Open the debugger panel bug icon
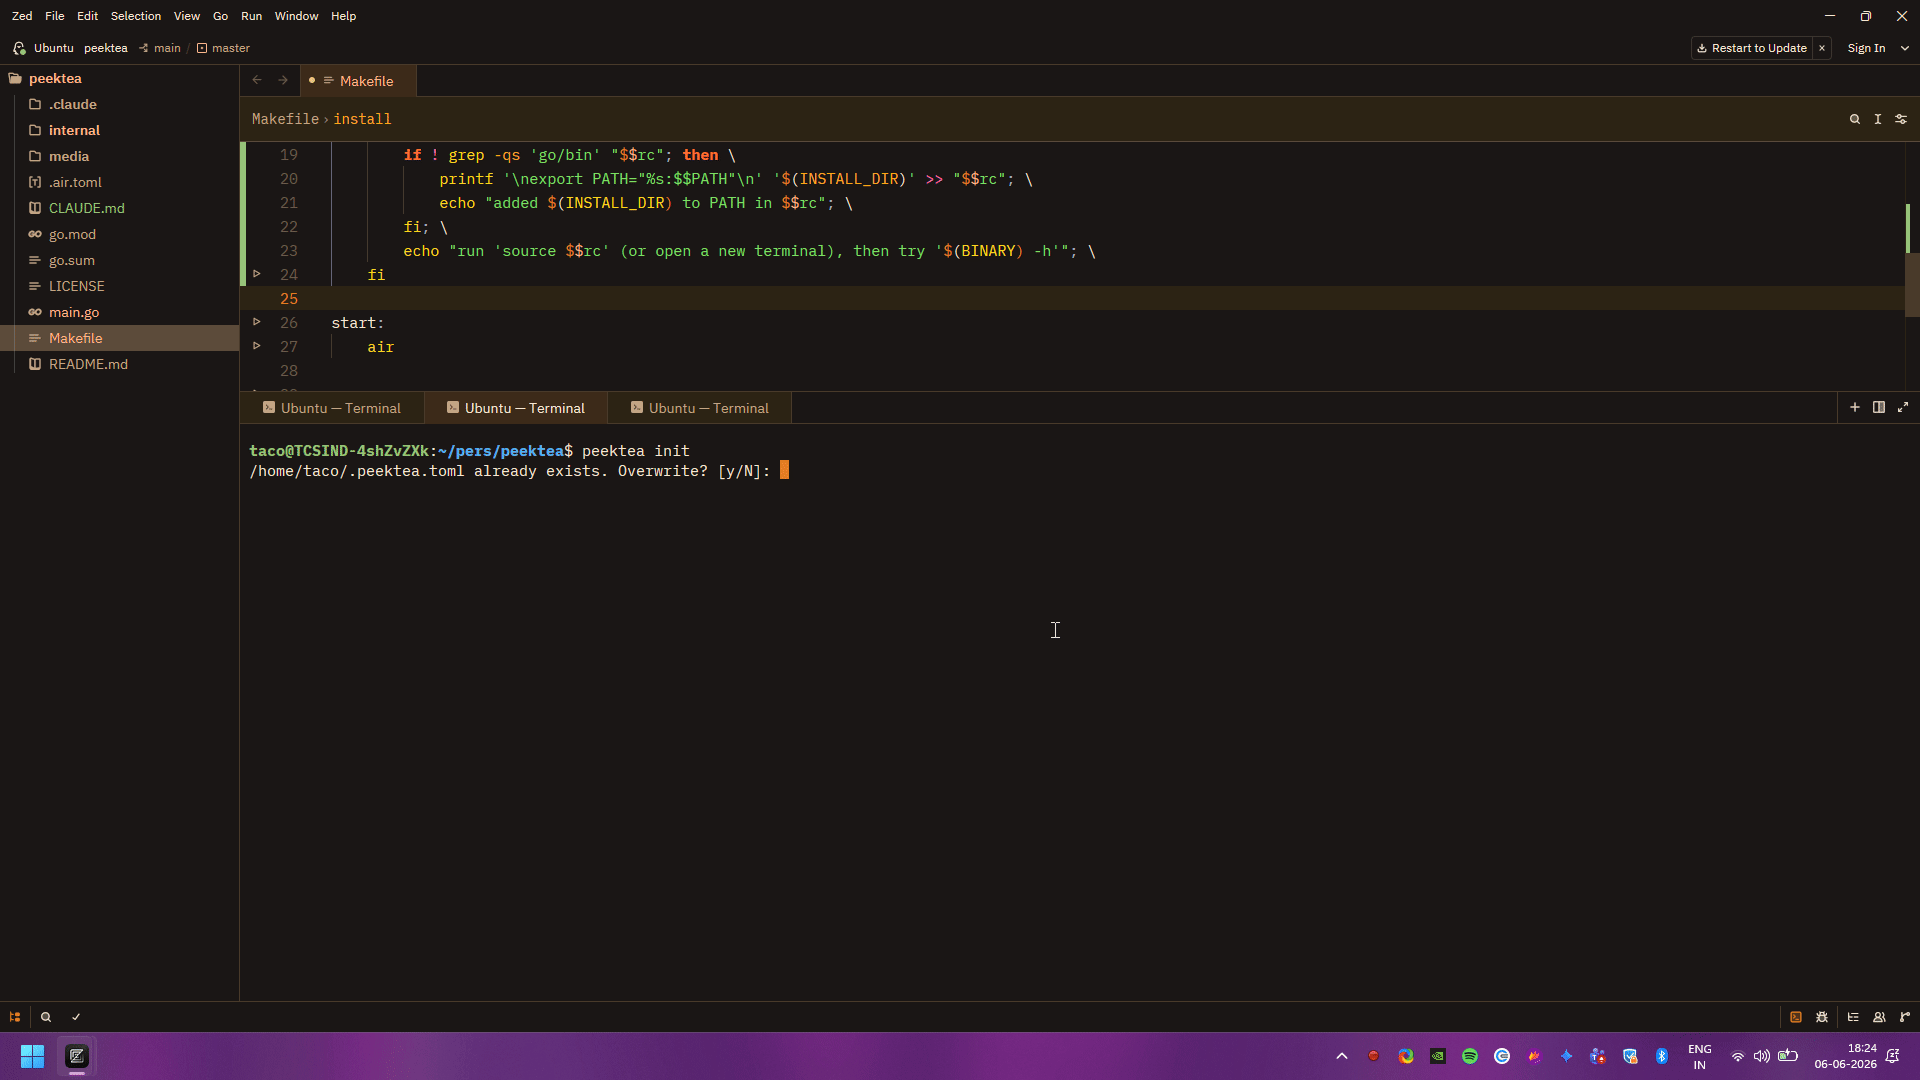Viewport: 1920px width, 1080px height. click(x=1822, y=1017)
